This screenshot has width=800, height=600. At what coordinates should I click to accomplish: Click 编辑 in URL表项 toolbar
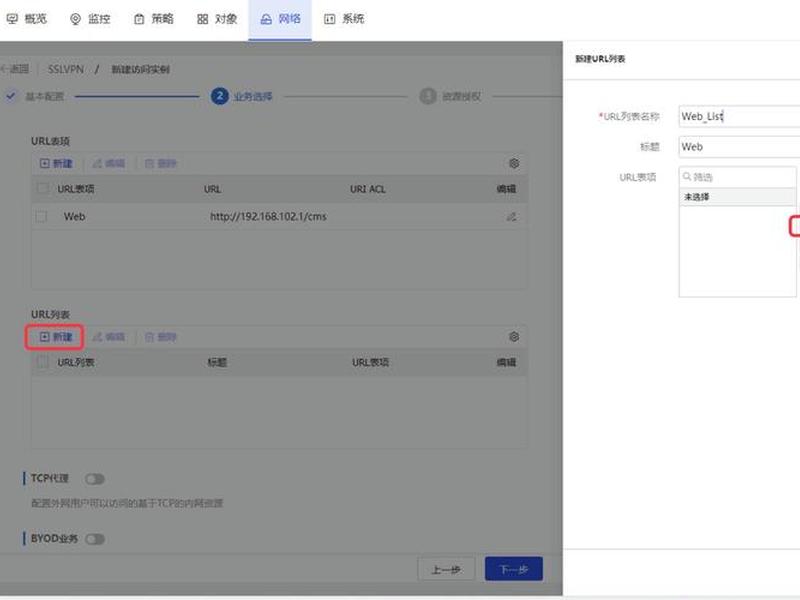(x=109, y=163)
